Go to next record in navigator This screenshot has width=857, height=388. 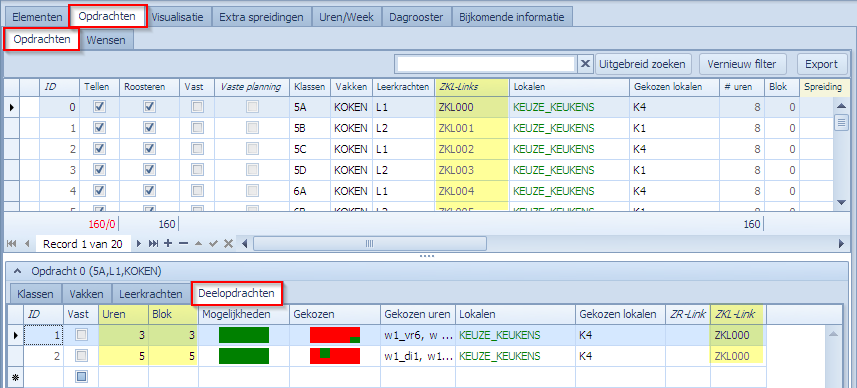(x=139, y=243)
